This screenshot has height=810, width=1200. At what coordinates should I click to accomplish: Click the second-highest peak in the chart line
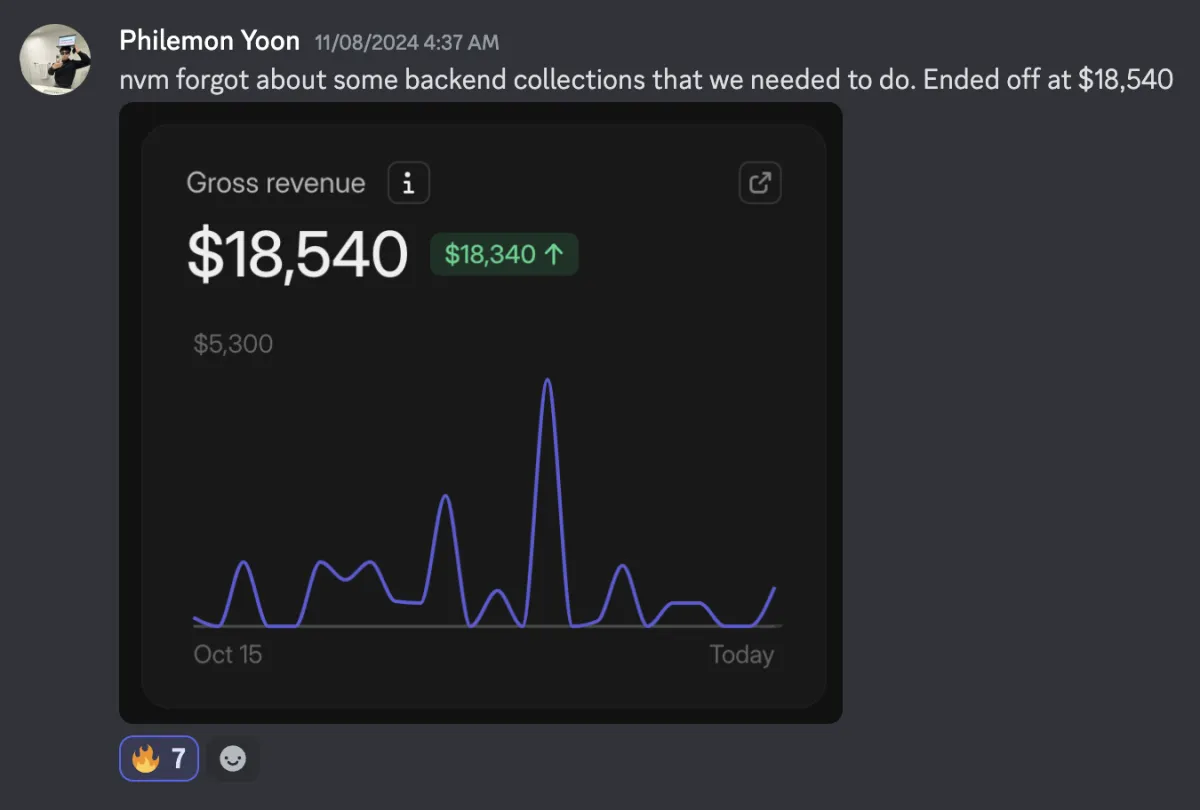[x=446, y=497]
